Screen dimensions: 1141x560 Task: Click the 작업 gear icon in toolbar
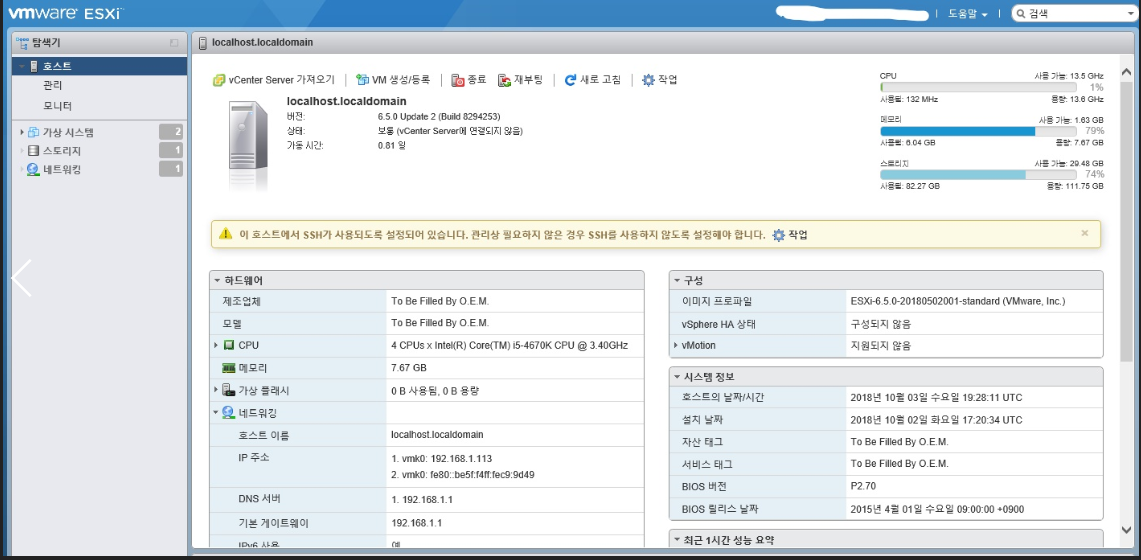648,80
